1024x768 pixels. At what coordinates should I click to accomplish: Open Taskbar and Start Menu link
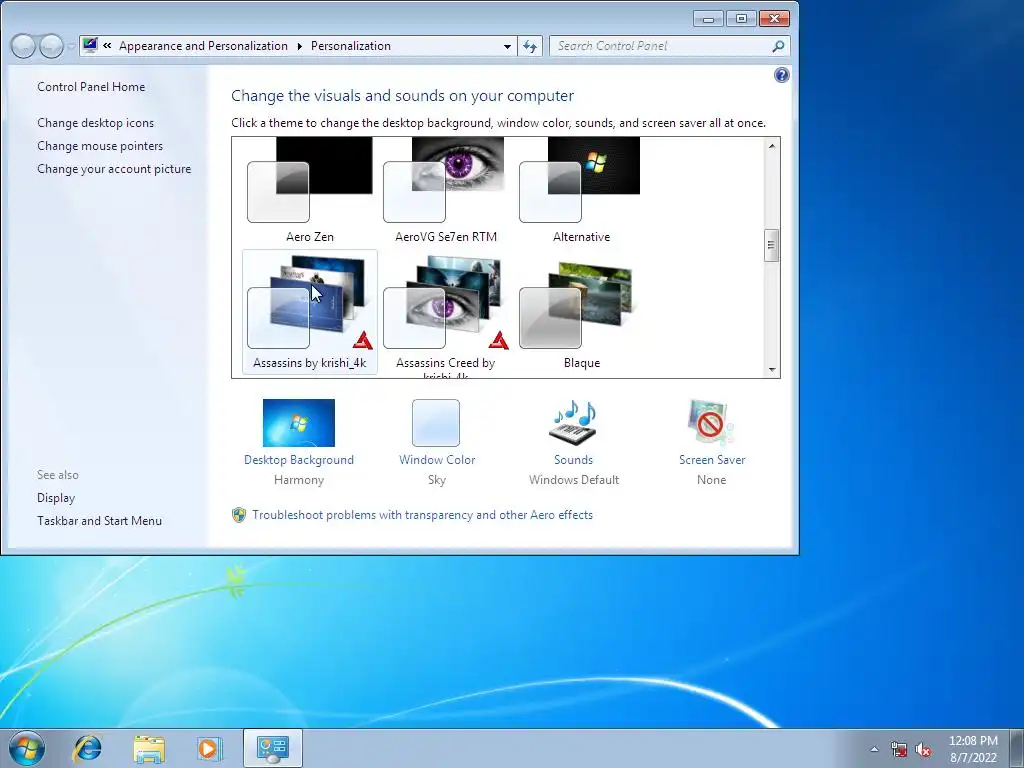point(99,520)
